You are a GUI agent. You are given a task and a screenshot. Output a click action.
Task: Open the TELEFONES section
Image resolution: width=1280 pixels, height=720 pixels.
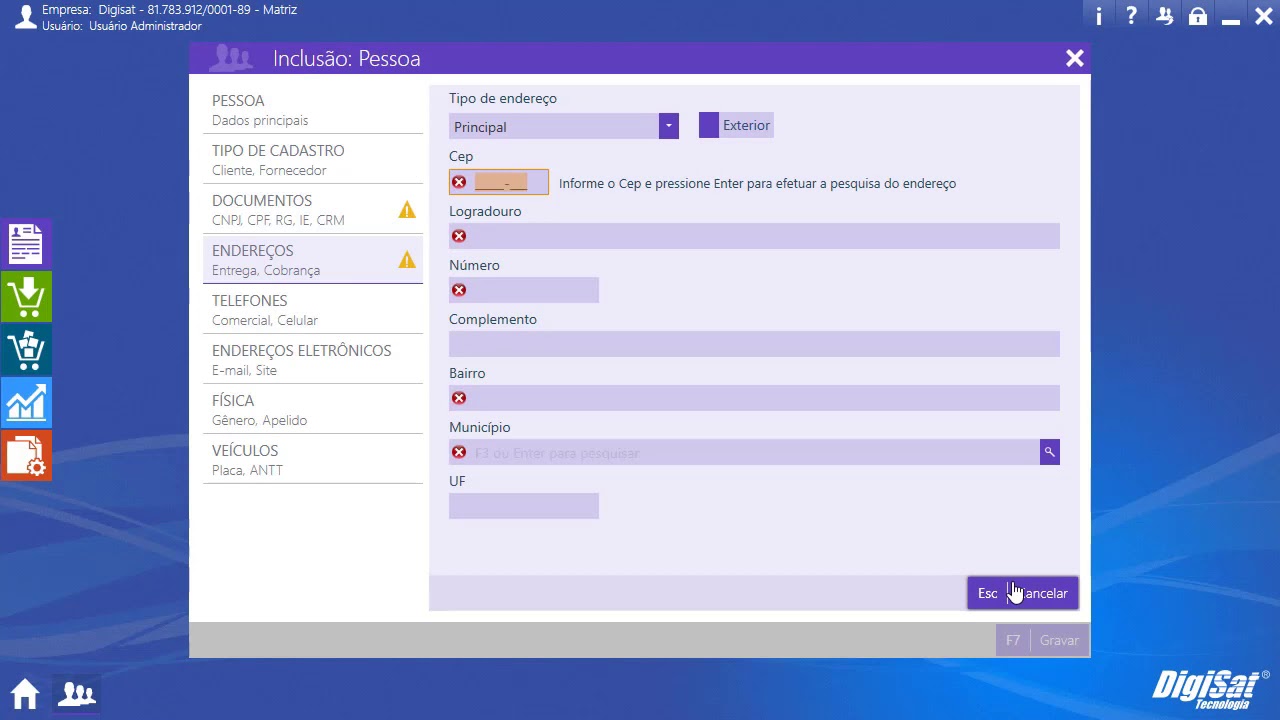(x=313, y=309)
